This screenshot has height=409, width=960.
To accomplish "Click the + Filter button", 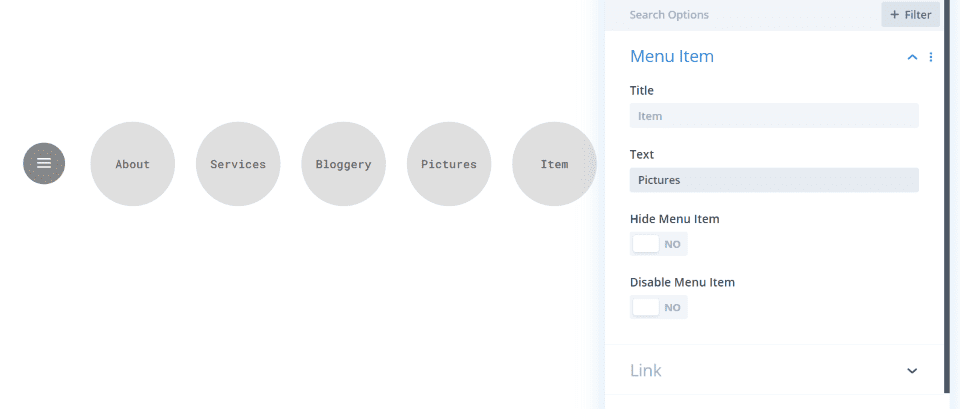I will [x=910, y=15].
